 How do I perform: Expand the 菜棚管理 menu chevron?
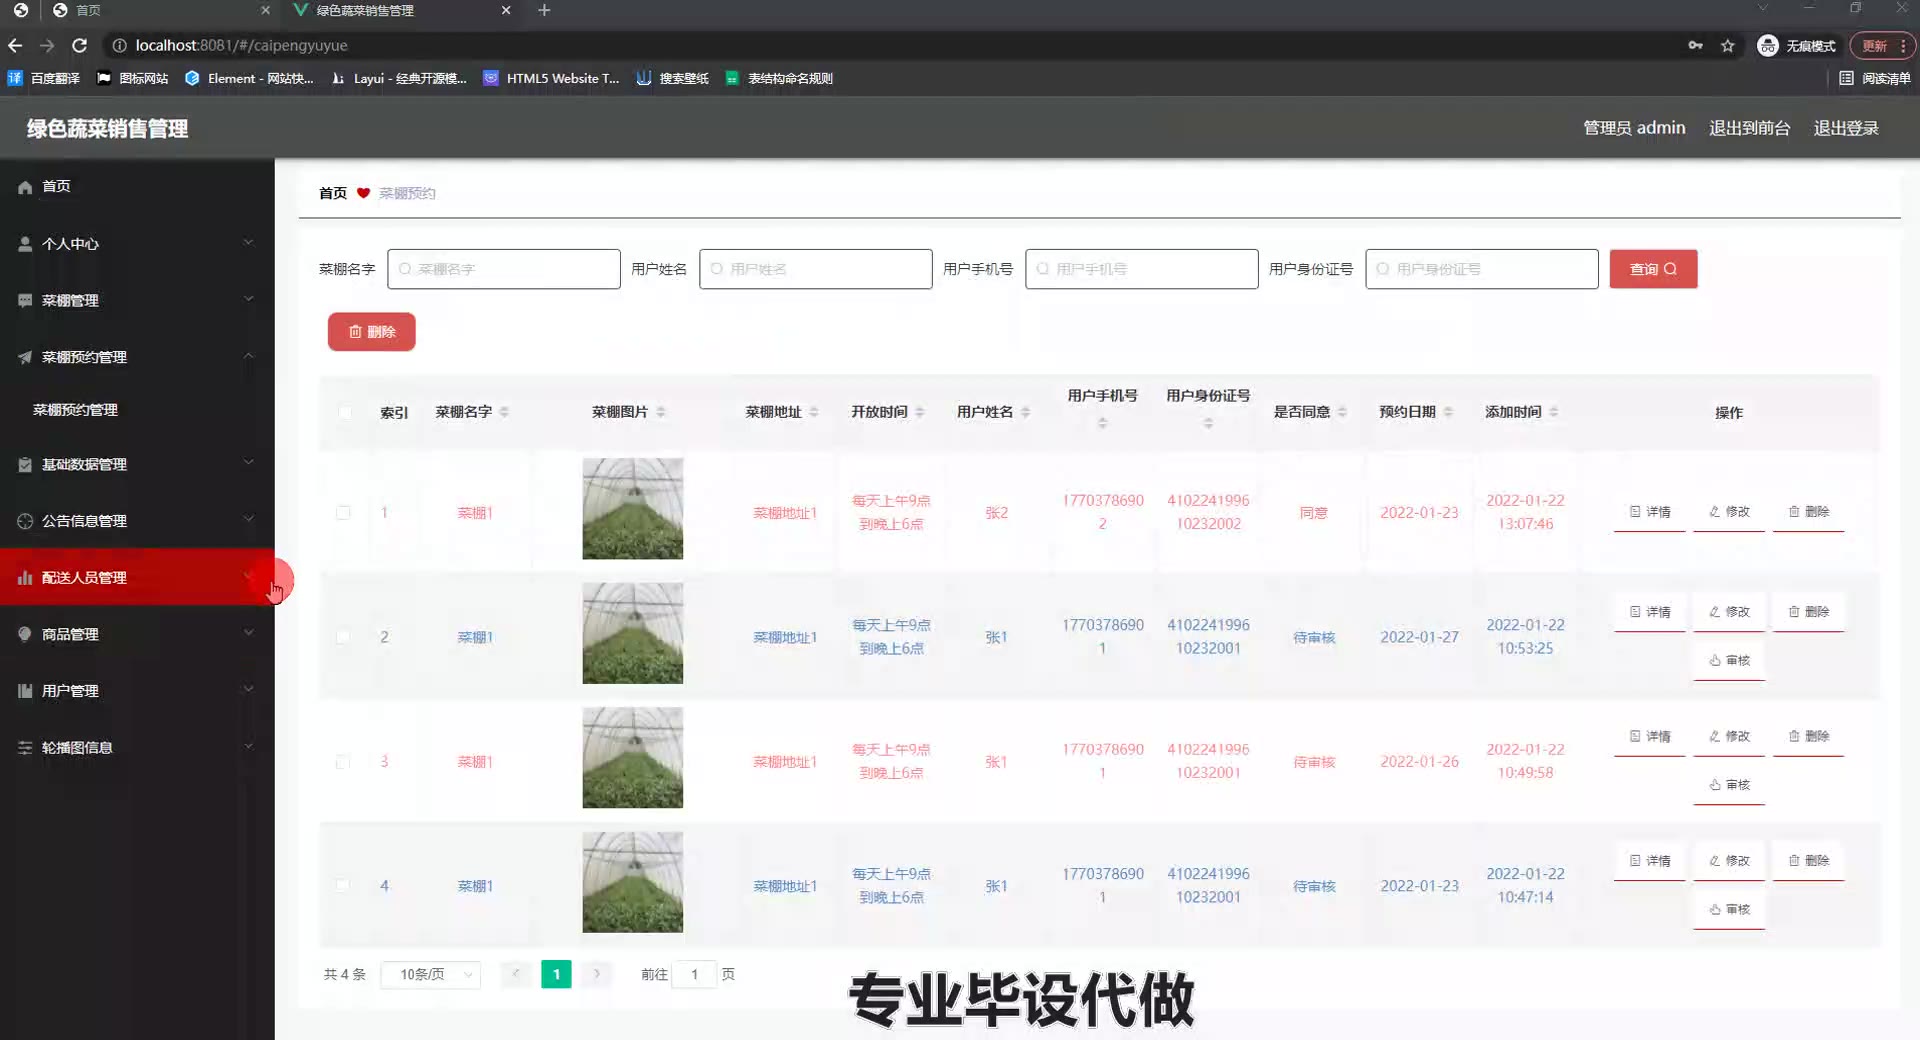coord(248,299)
